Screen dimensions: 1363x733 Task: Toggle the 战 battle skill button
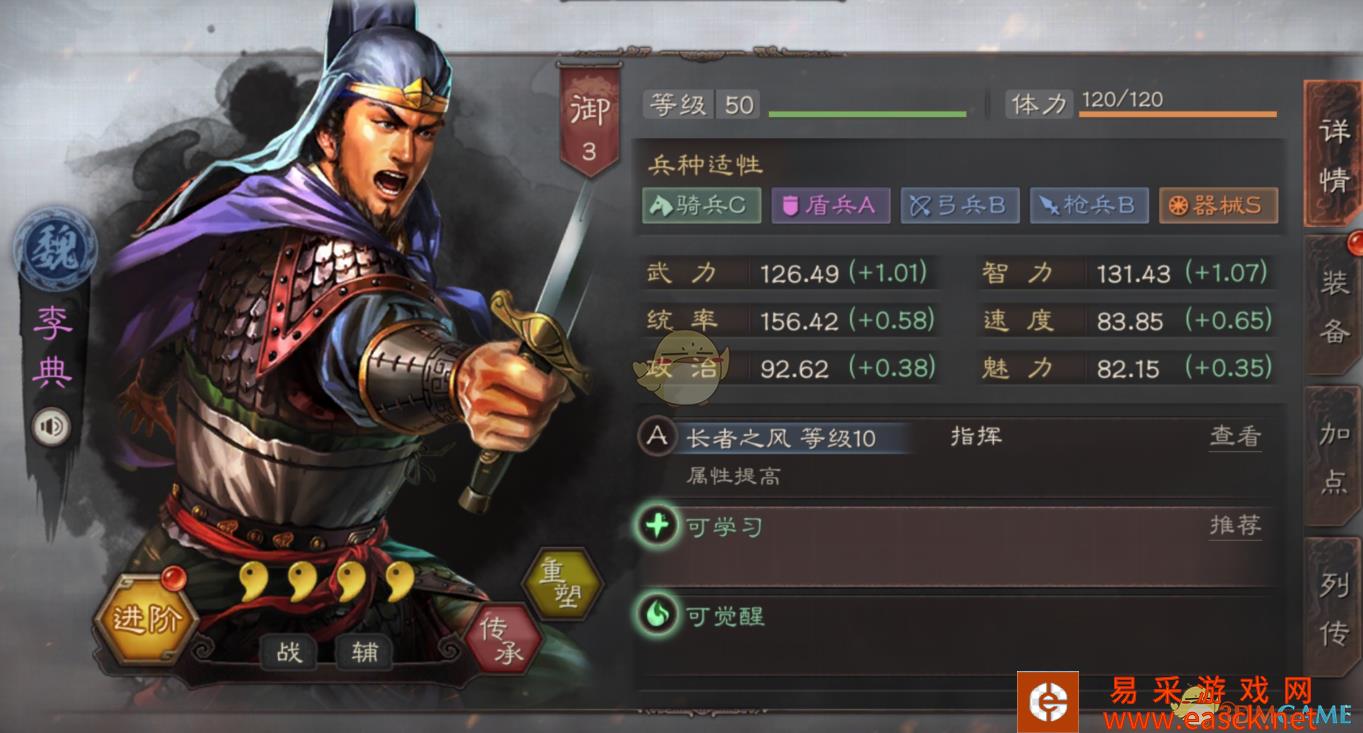click(x=288, y=653)
